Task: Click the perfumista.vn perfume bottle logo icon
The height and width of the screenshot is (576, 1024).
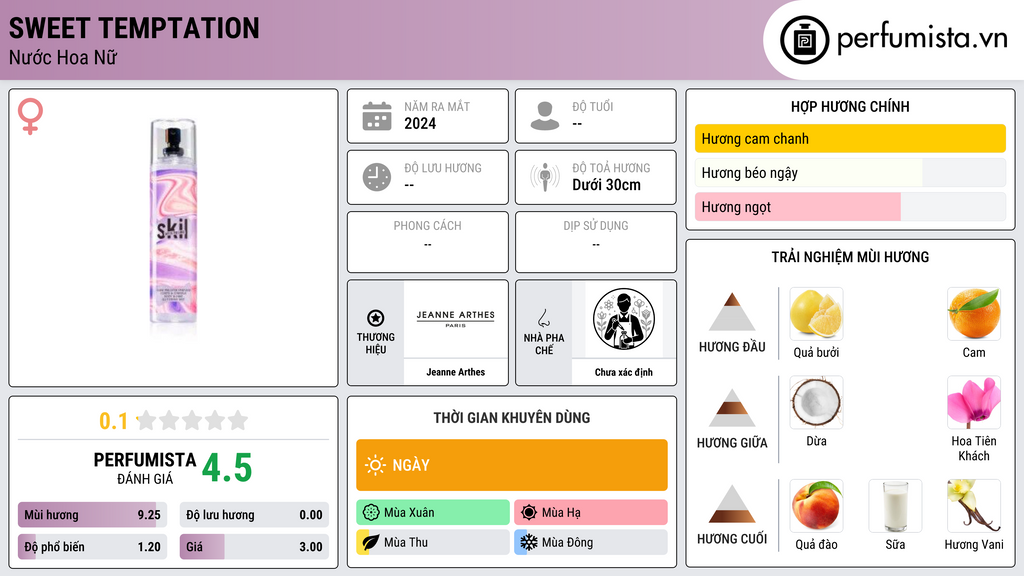Action: pyautogui.click(x=804, y=40)
